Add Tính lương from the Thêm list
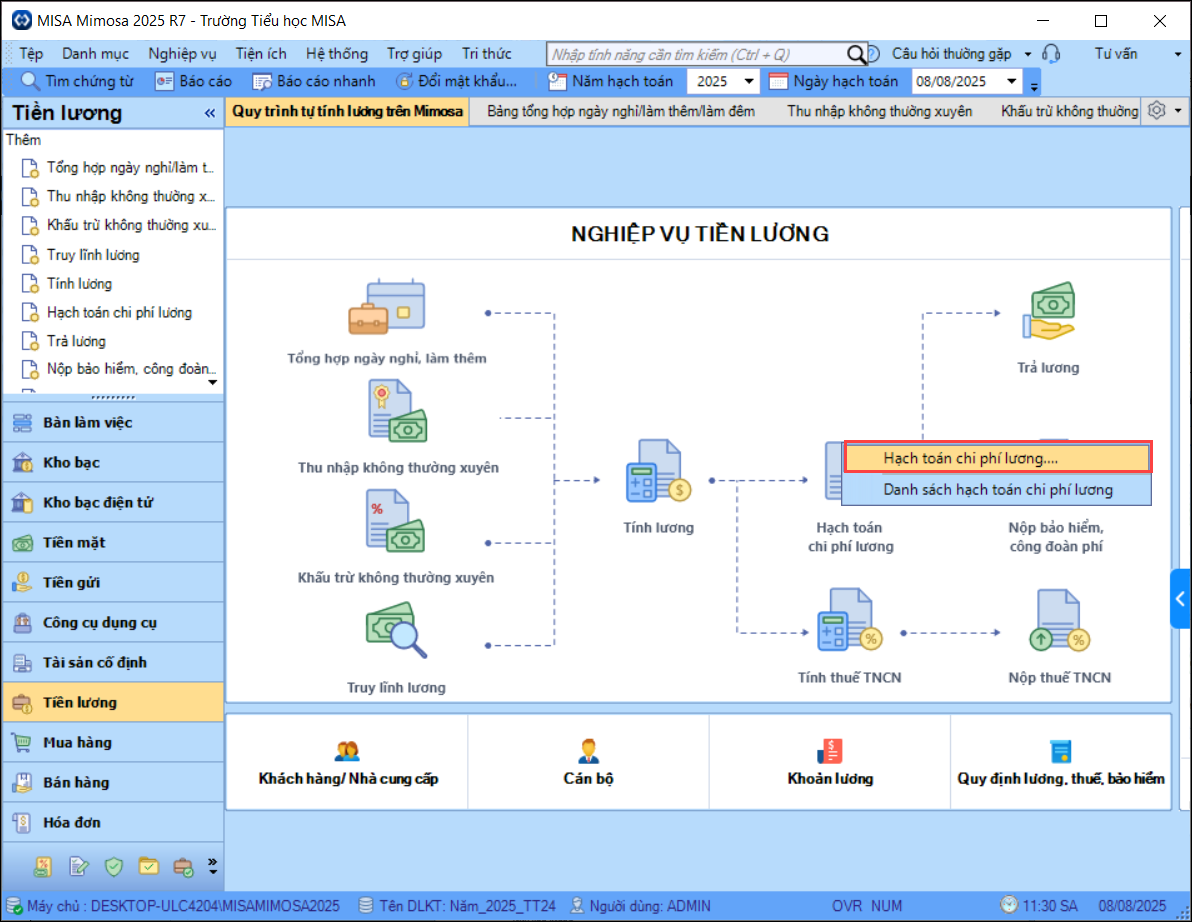 pos(79,284)
